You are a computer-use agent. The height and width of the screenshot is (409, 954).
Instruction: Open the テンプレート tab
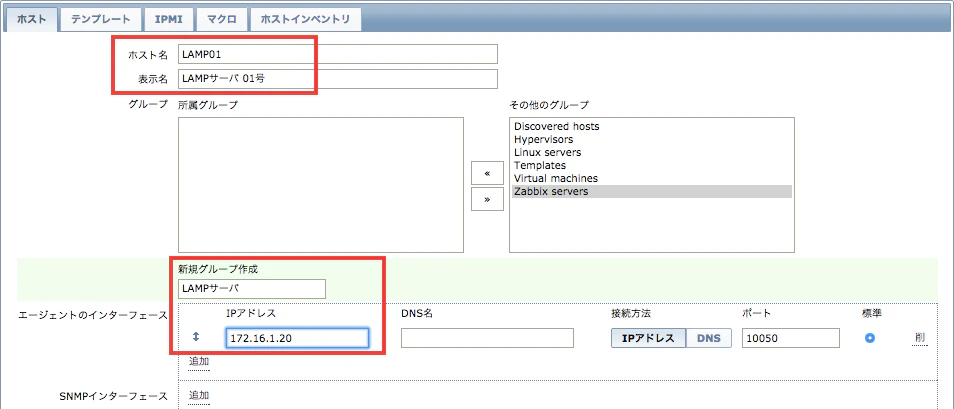100,19
